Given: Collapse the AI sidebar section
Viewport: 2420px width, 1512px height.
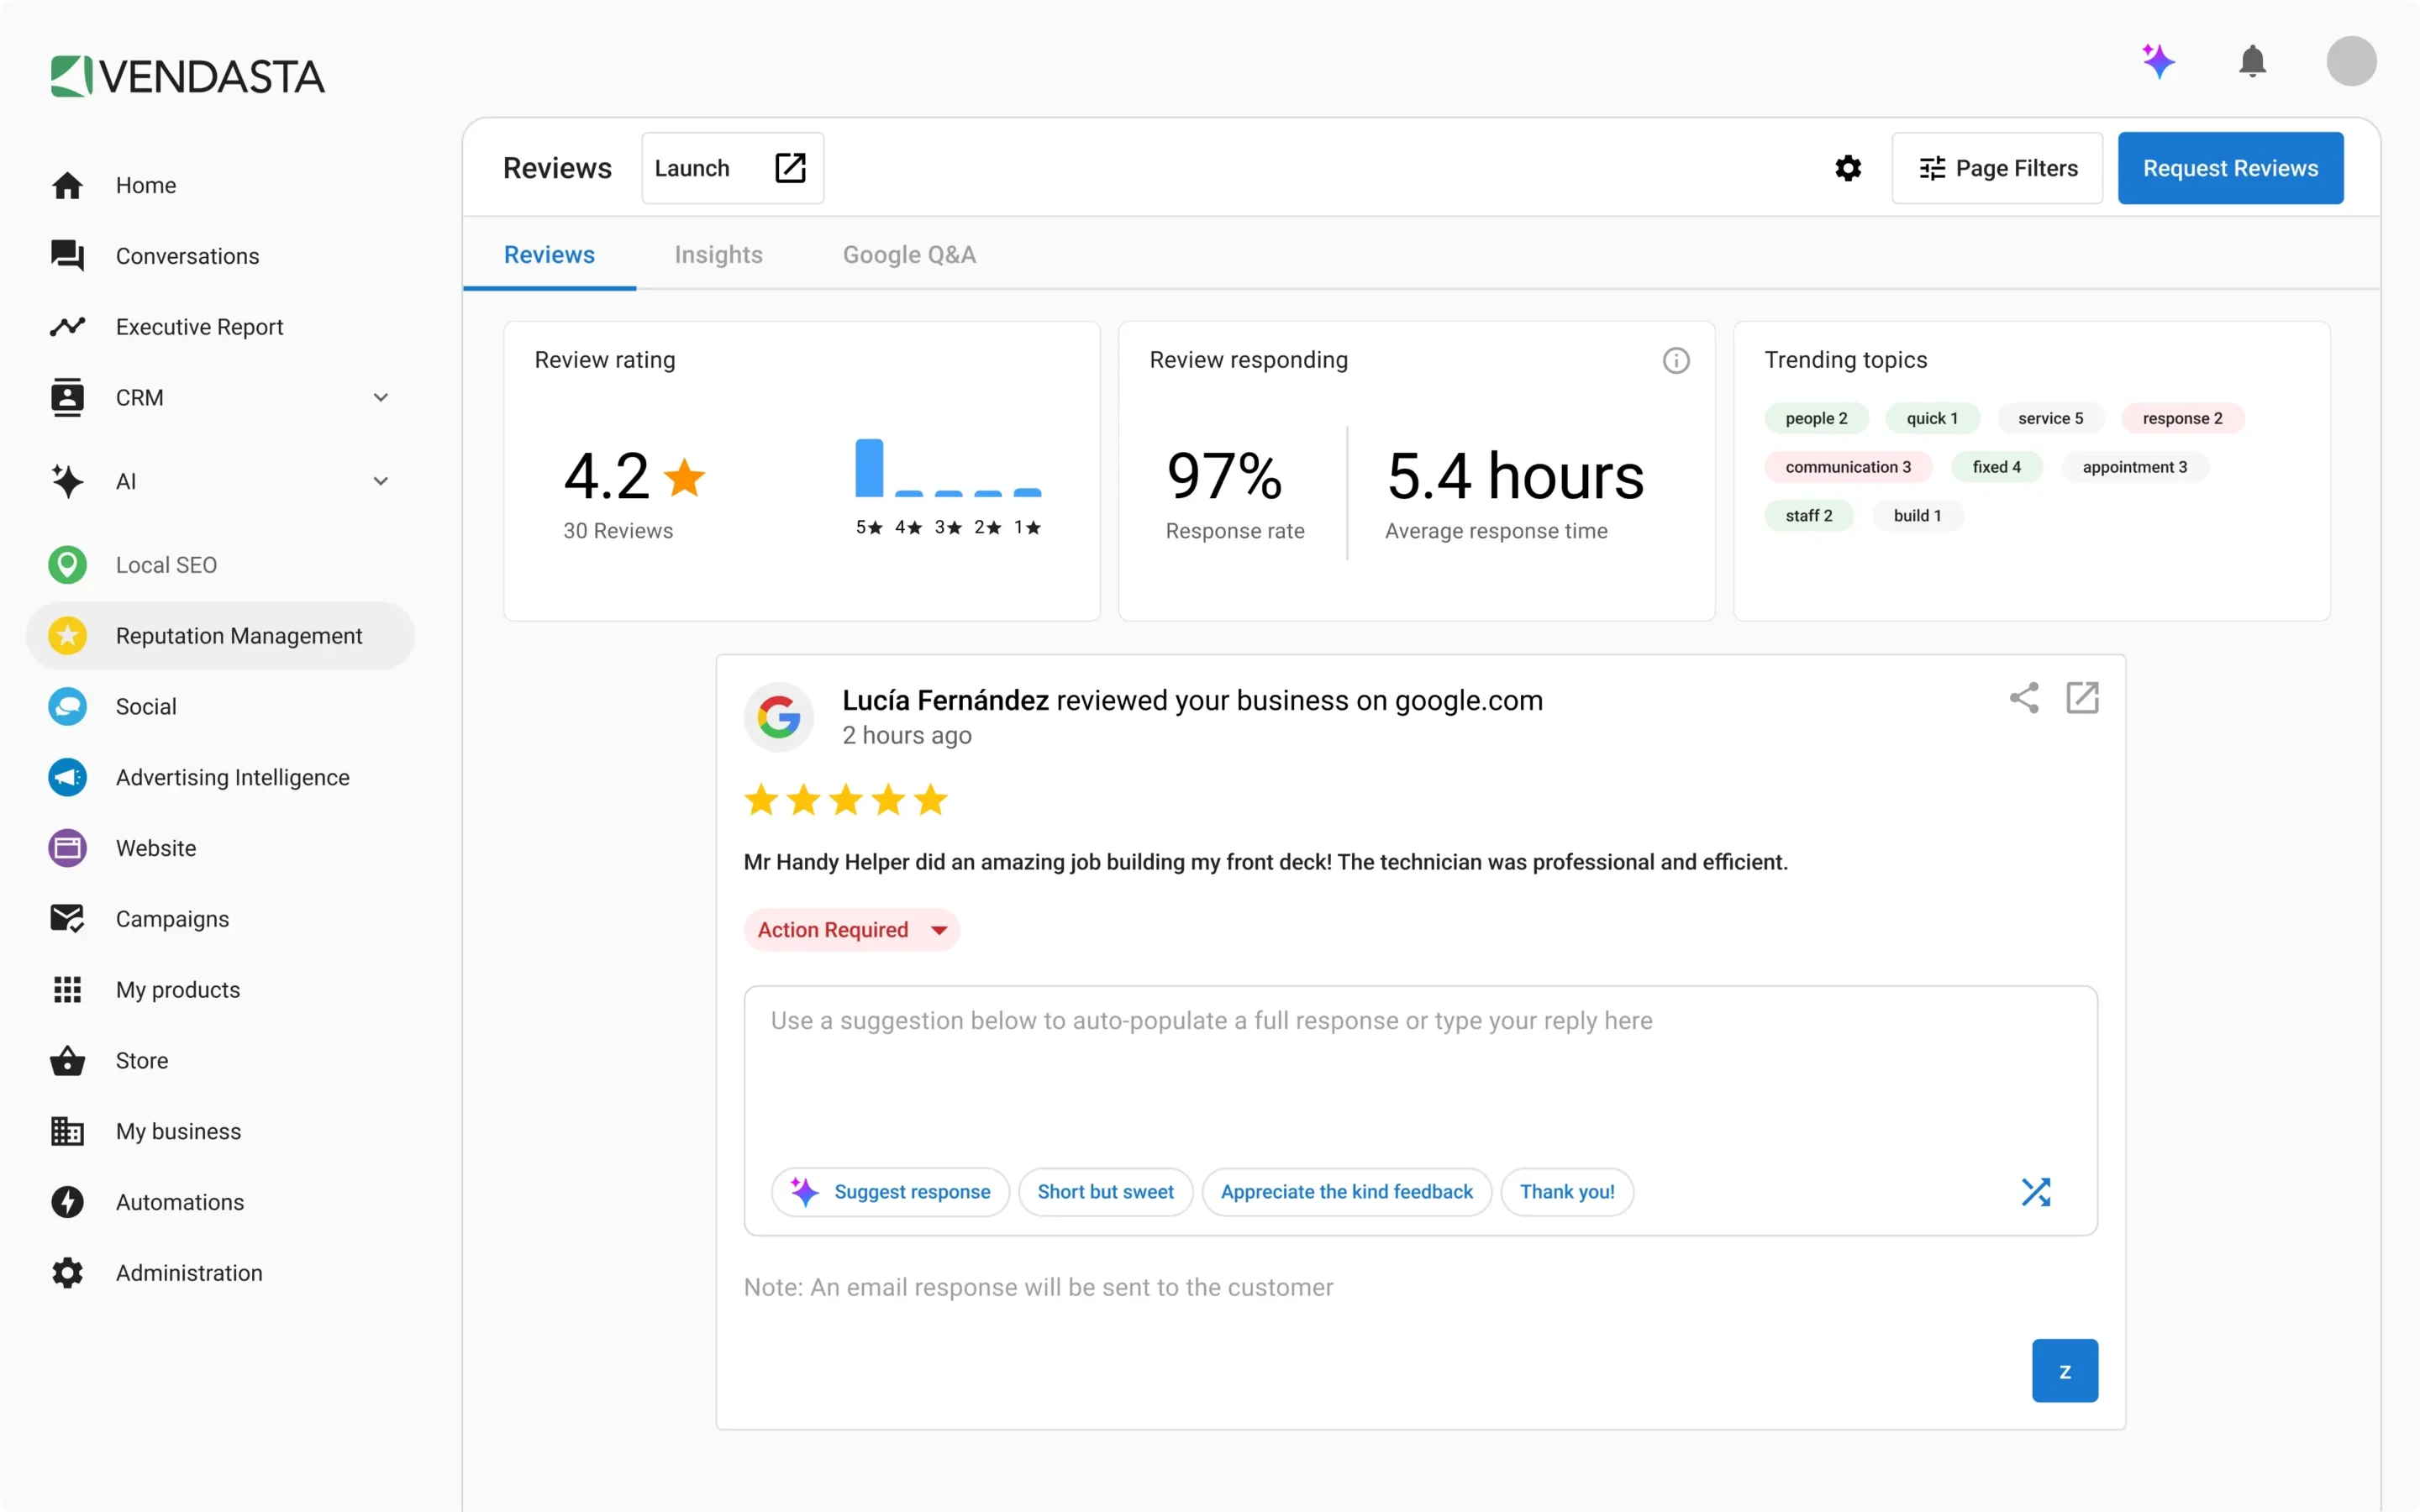Looking at the screenshot, I should point(381,481).
